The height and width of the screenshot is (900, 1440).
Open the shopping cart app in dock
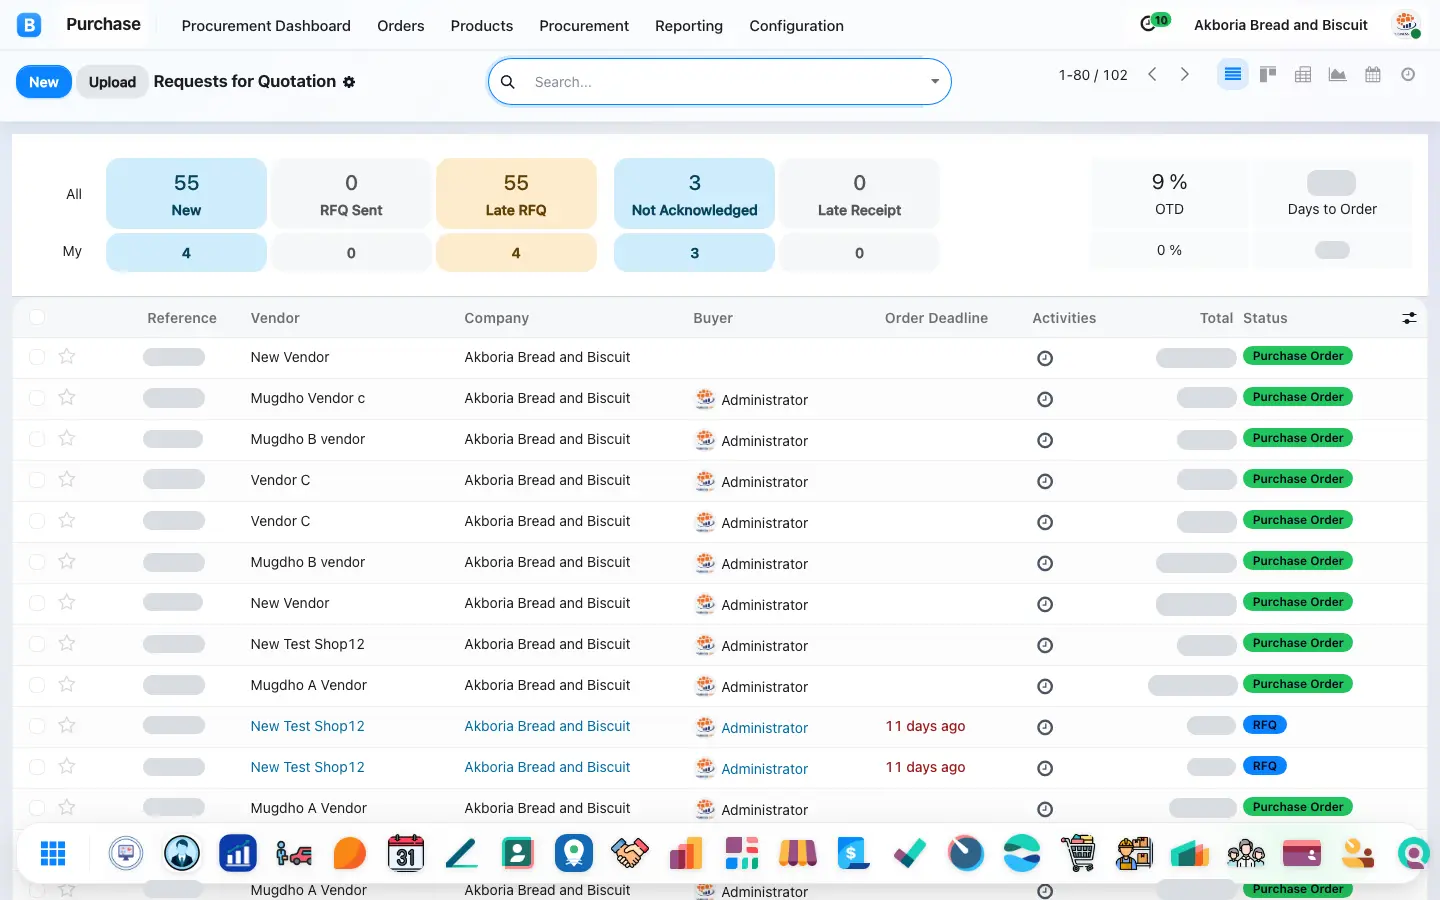point(1078,853)
